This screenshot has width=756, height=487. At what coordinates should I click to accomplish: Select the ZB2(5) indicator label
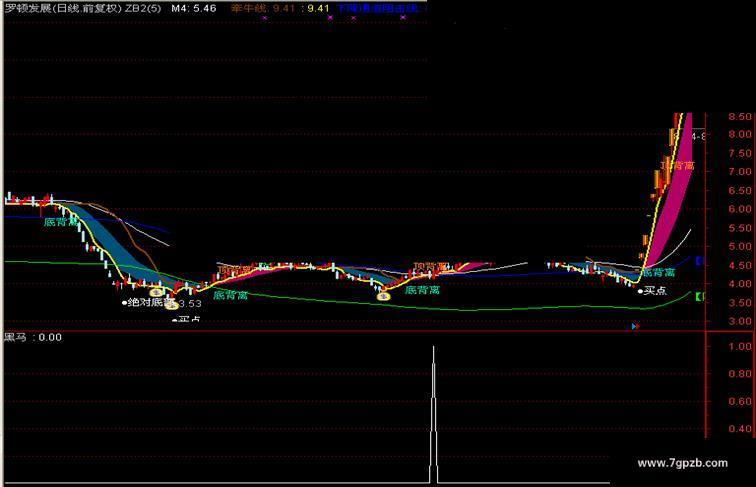tap(143, 8)
